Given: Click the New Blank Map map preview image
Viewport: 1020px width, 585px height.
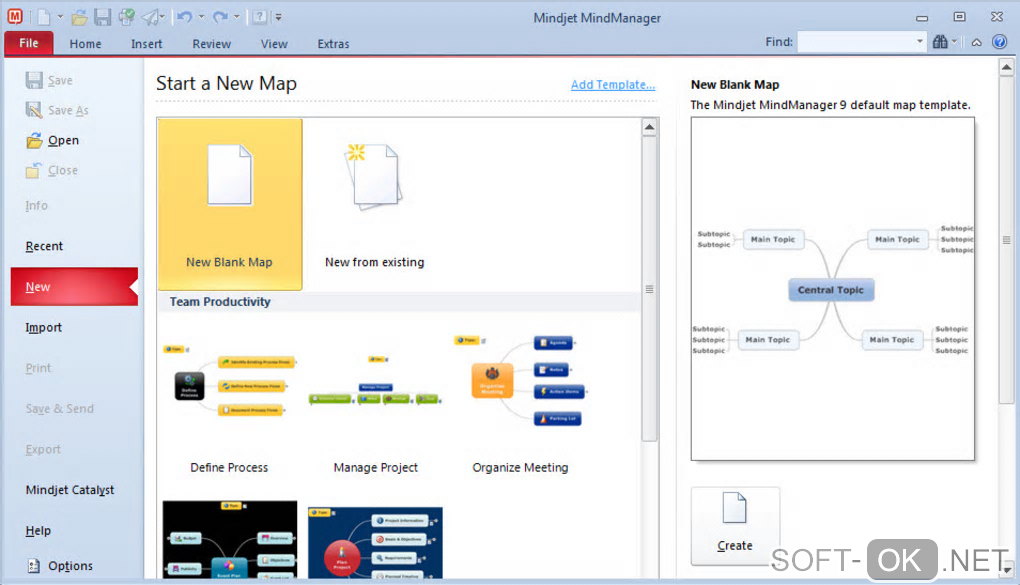Looking at the screenshot, I should [833, 289].
